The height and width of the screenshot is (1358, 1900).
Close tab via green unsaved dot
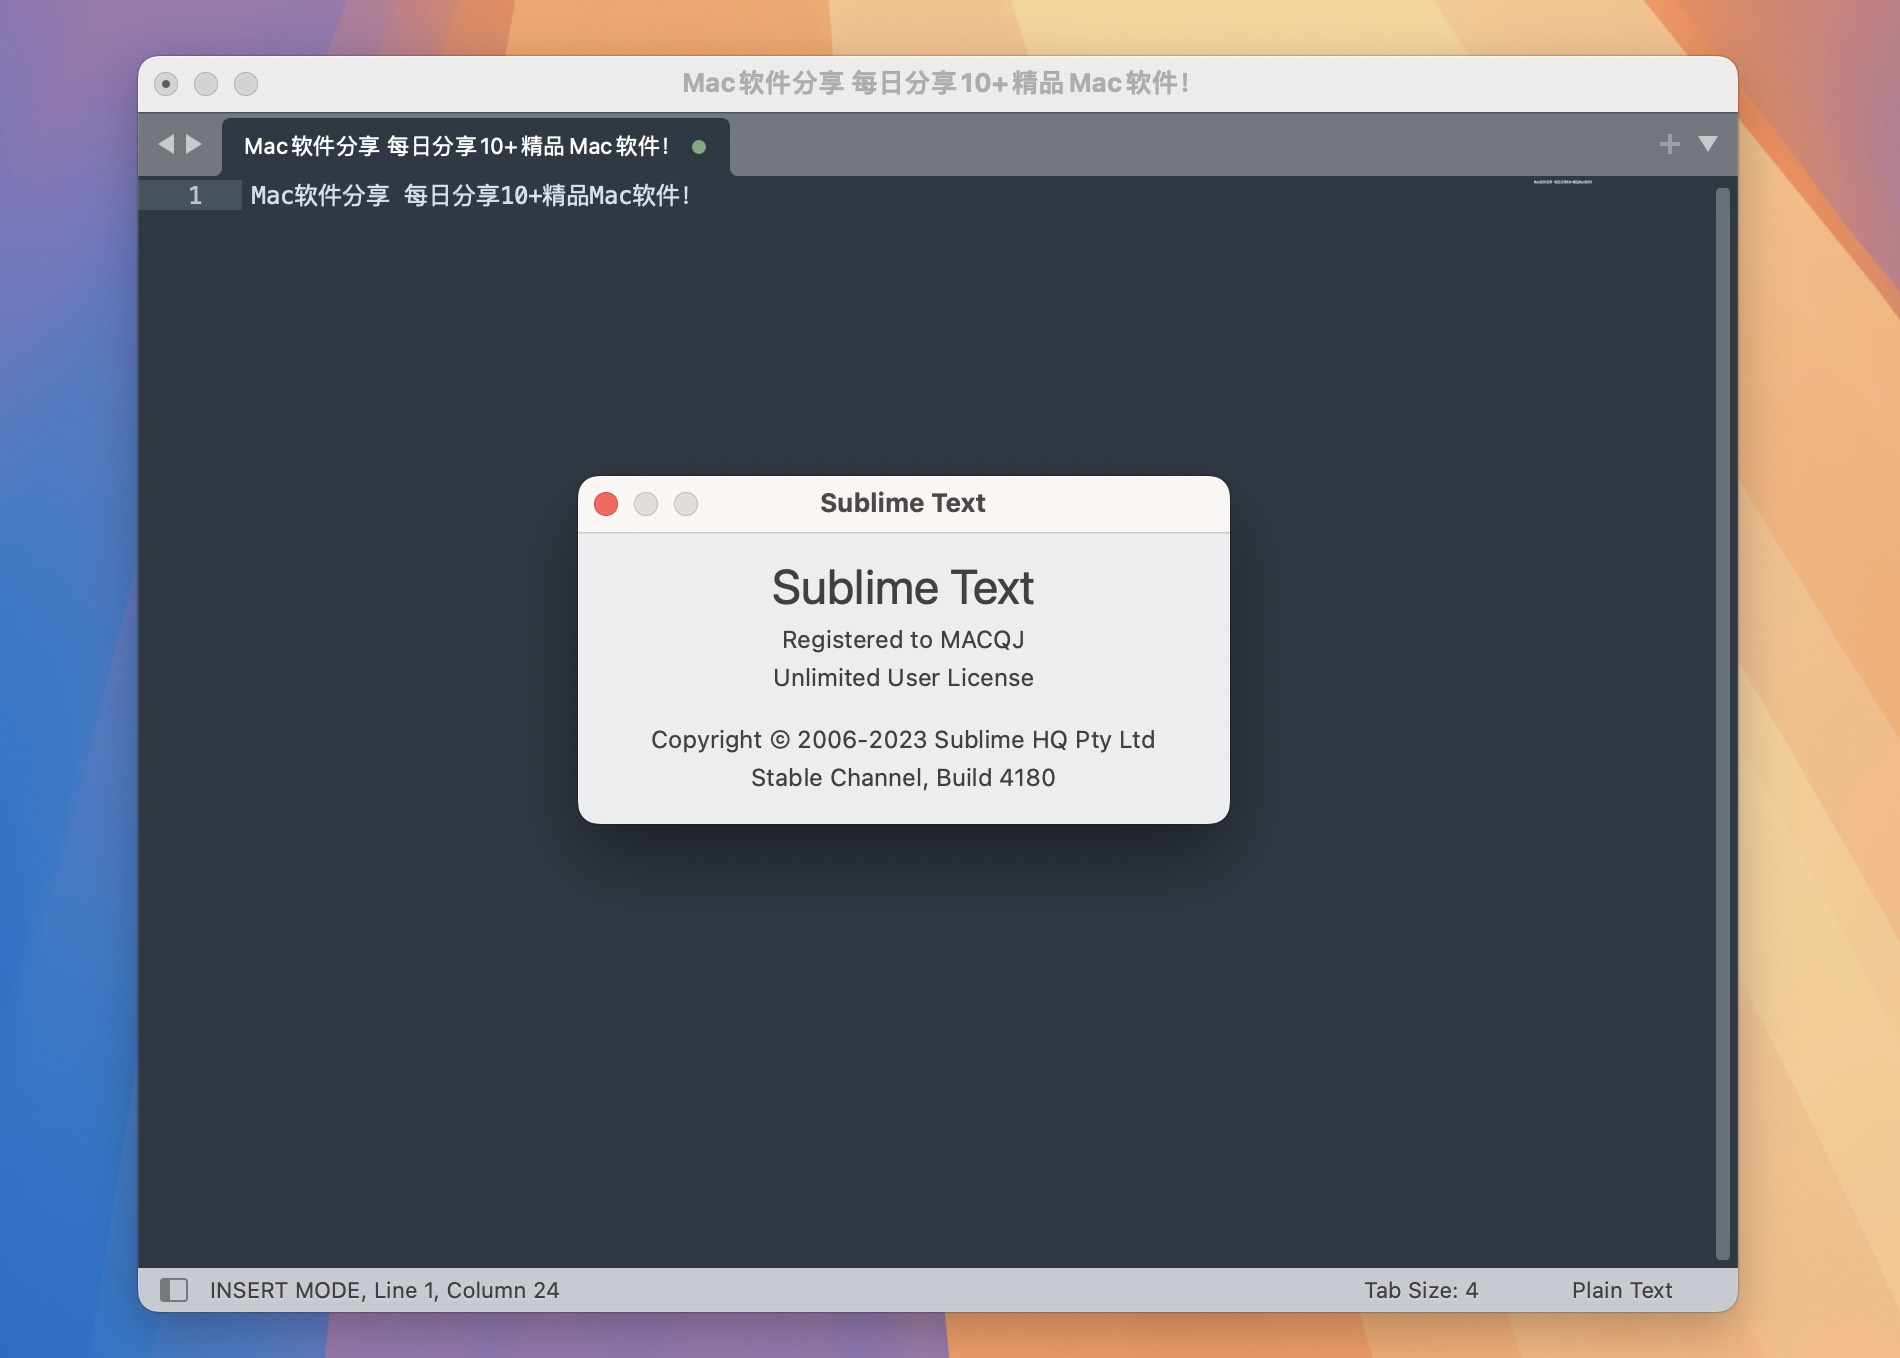(699, 147)
